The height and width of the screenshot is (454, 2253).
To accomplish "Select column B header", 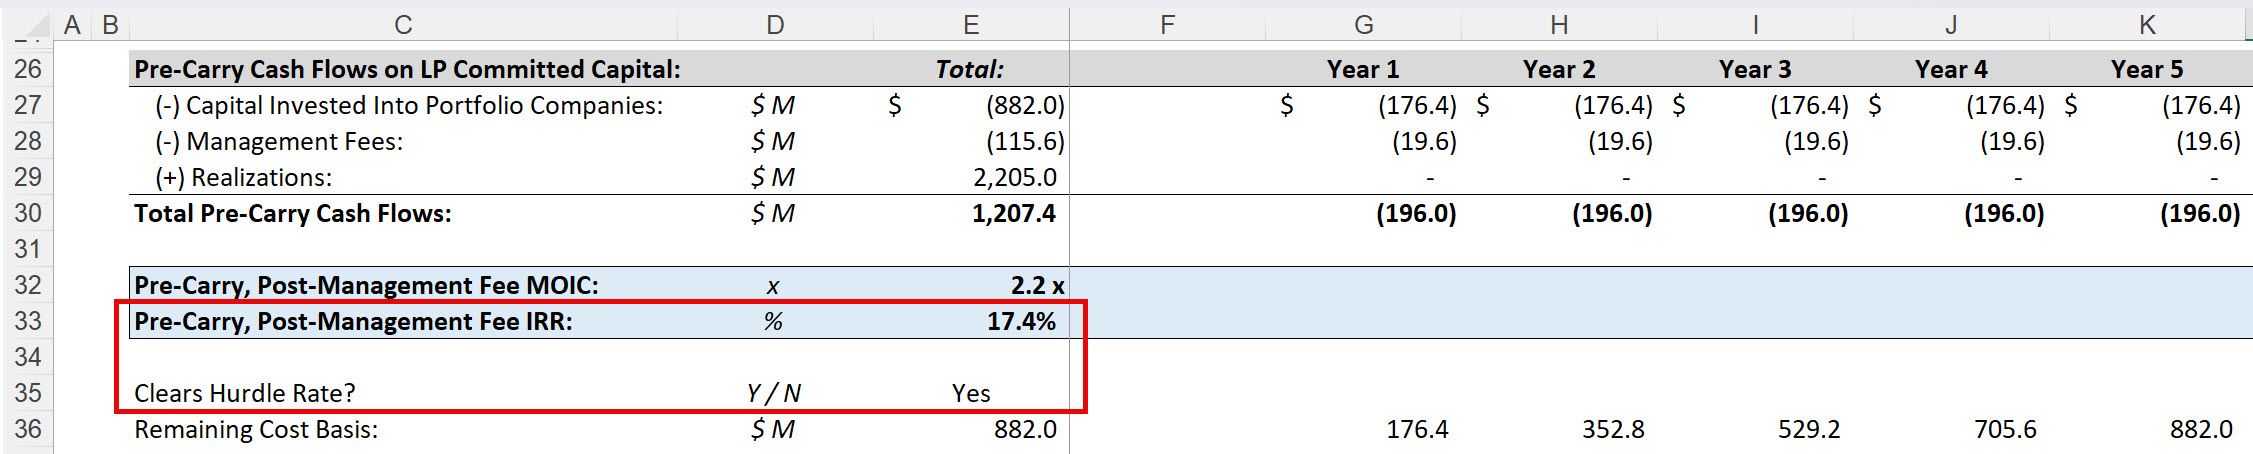I will click(111, 25).
